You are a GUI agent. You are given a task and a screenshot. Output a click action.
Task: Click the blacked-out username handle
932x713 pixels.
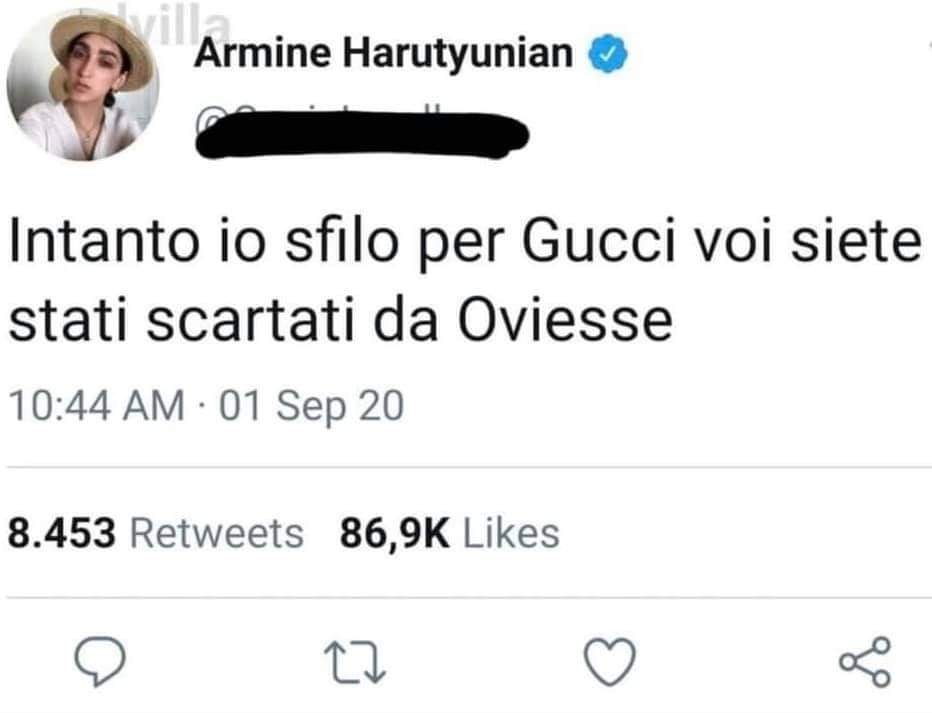tap(360, 132)
